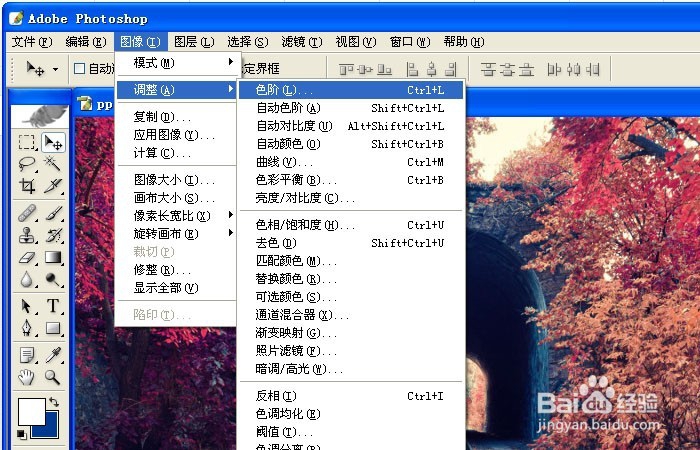Click the distribute bottom edges icon

tap(527, 69)
